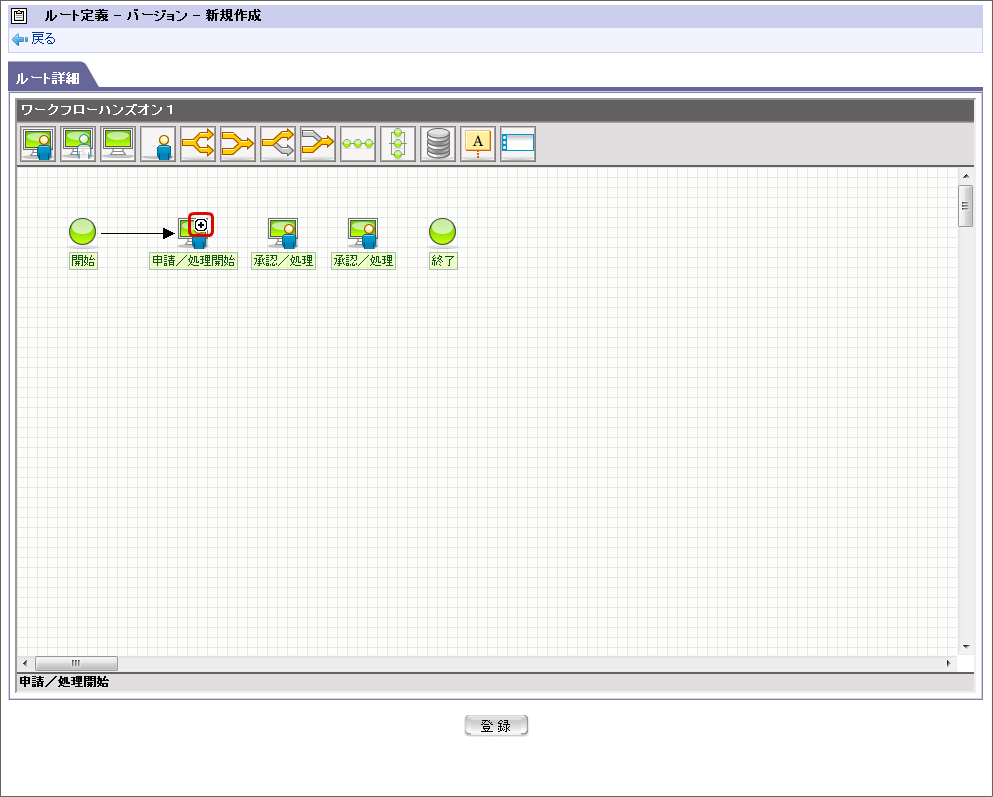Select the database cylinder tool
This screenshot has height=797, width=993.
coord(438,144)
